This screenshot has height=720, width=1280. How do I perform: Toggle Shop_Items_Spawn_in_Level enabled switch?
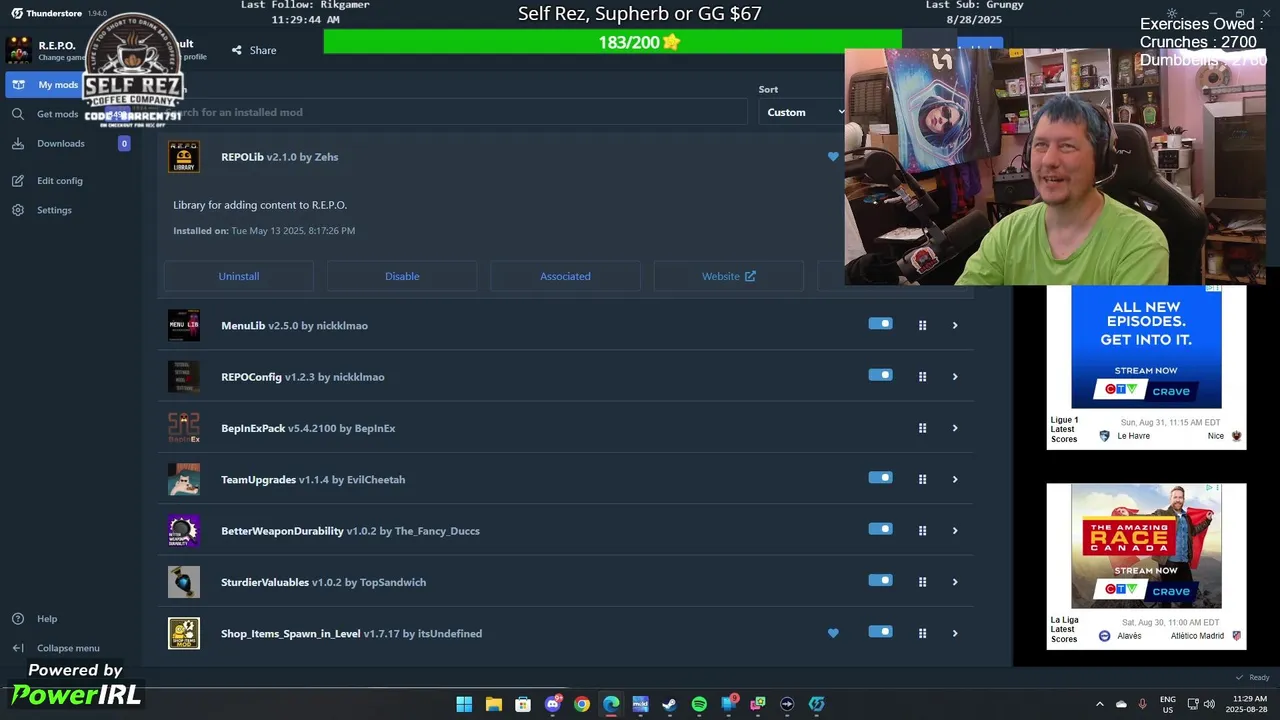880,632
